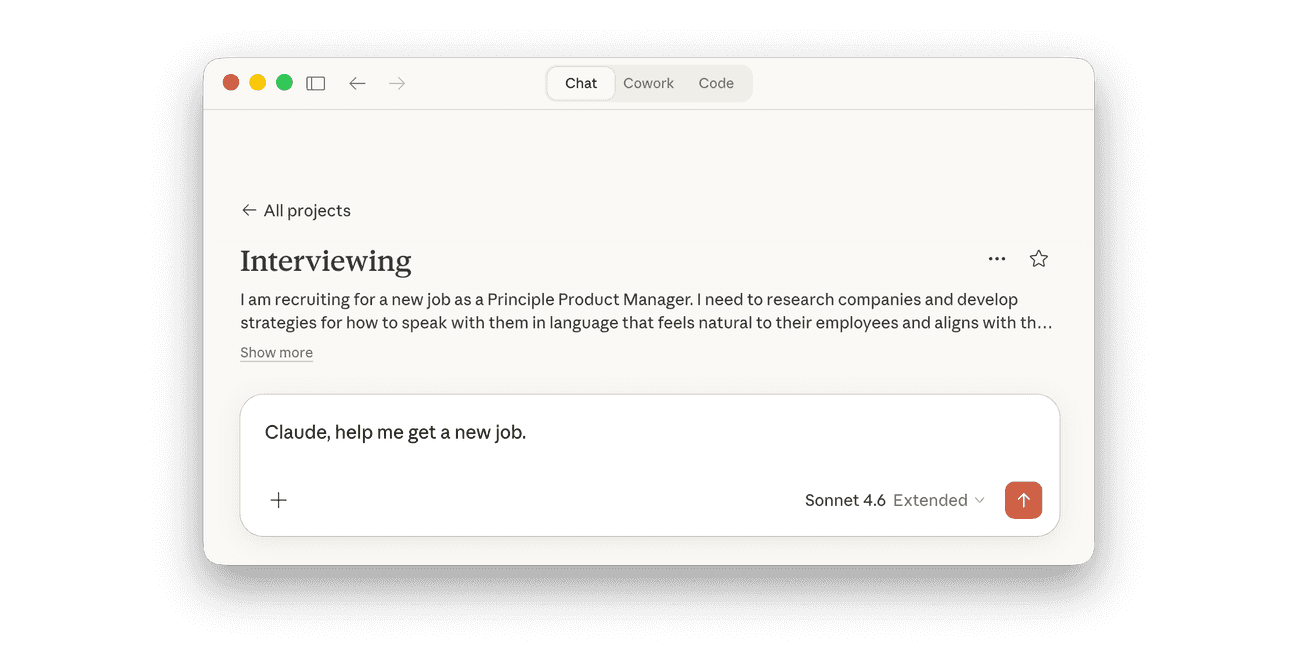Go back with the left arrow
The image size is (1300, 659).
(357, 84)
